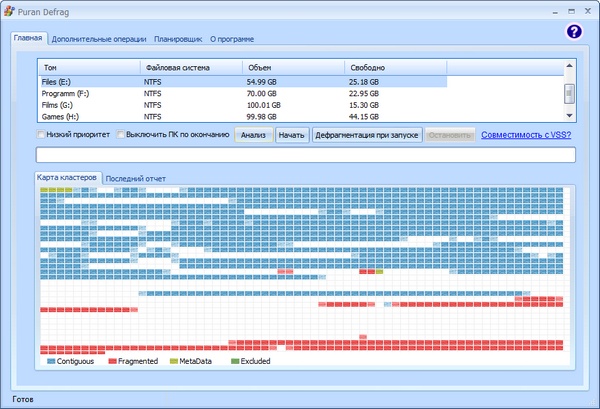The image size is (600, 409).
Task: Toggle the Выключить ПК по окончанию checkbox
Action: (x=122, y=135)
